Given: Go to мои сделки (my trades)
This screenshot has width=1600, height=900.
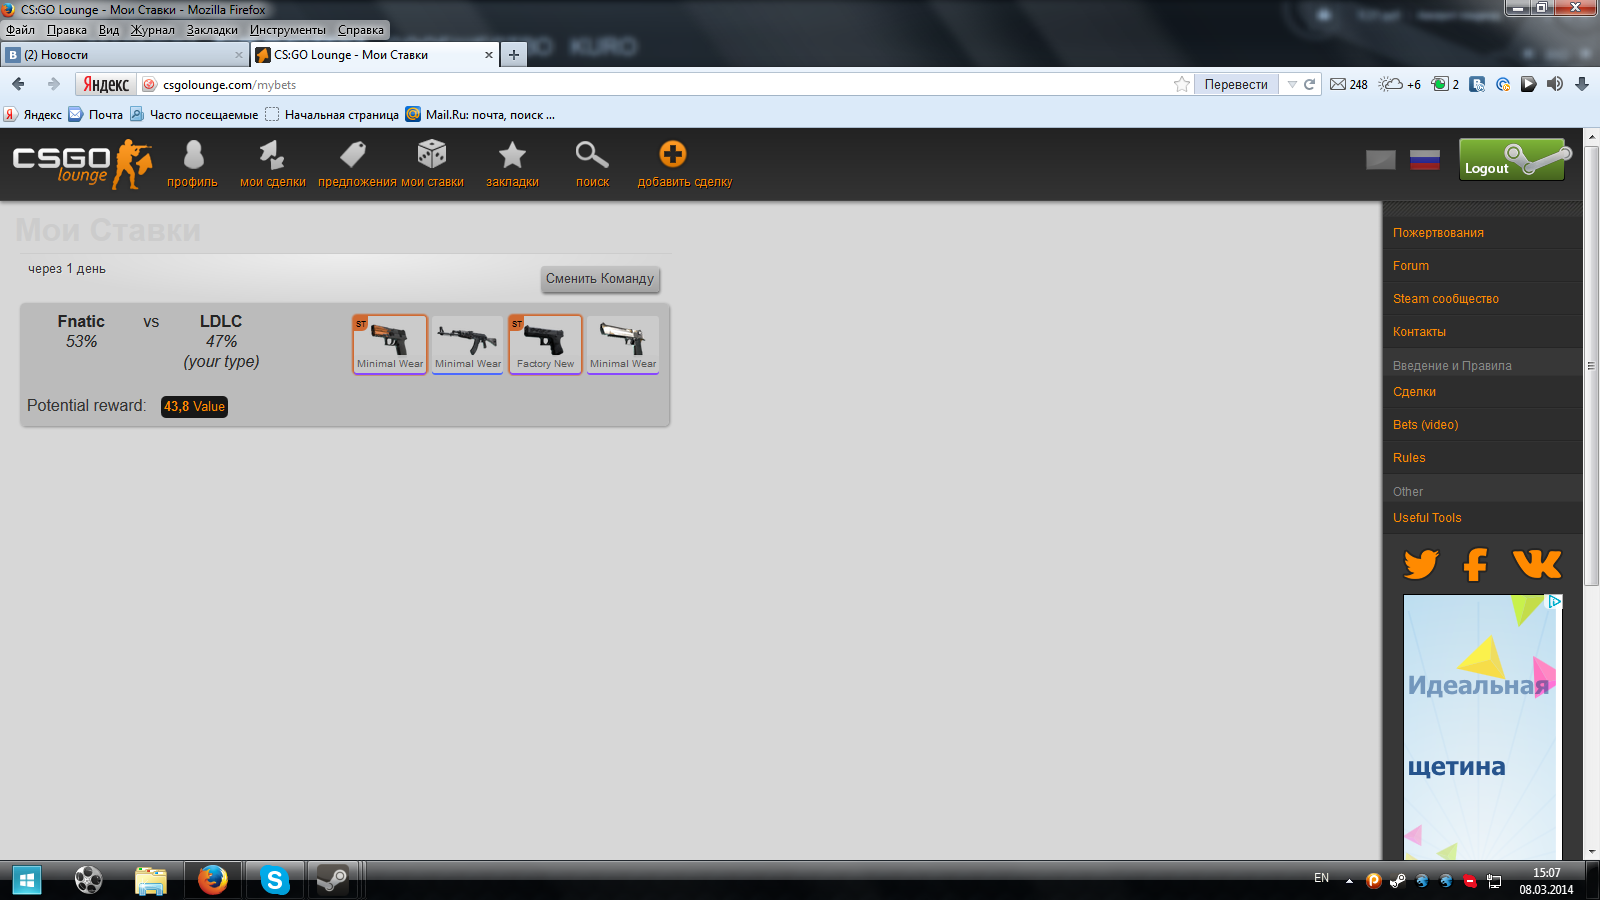Looking at the screenshot, I should [x=272, y=182].
